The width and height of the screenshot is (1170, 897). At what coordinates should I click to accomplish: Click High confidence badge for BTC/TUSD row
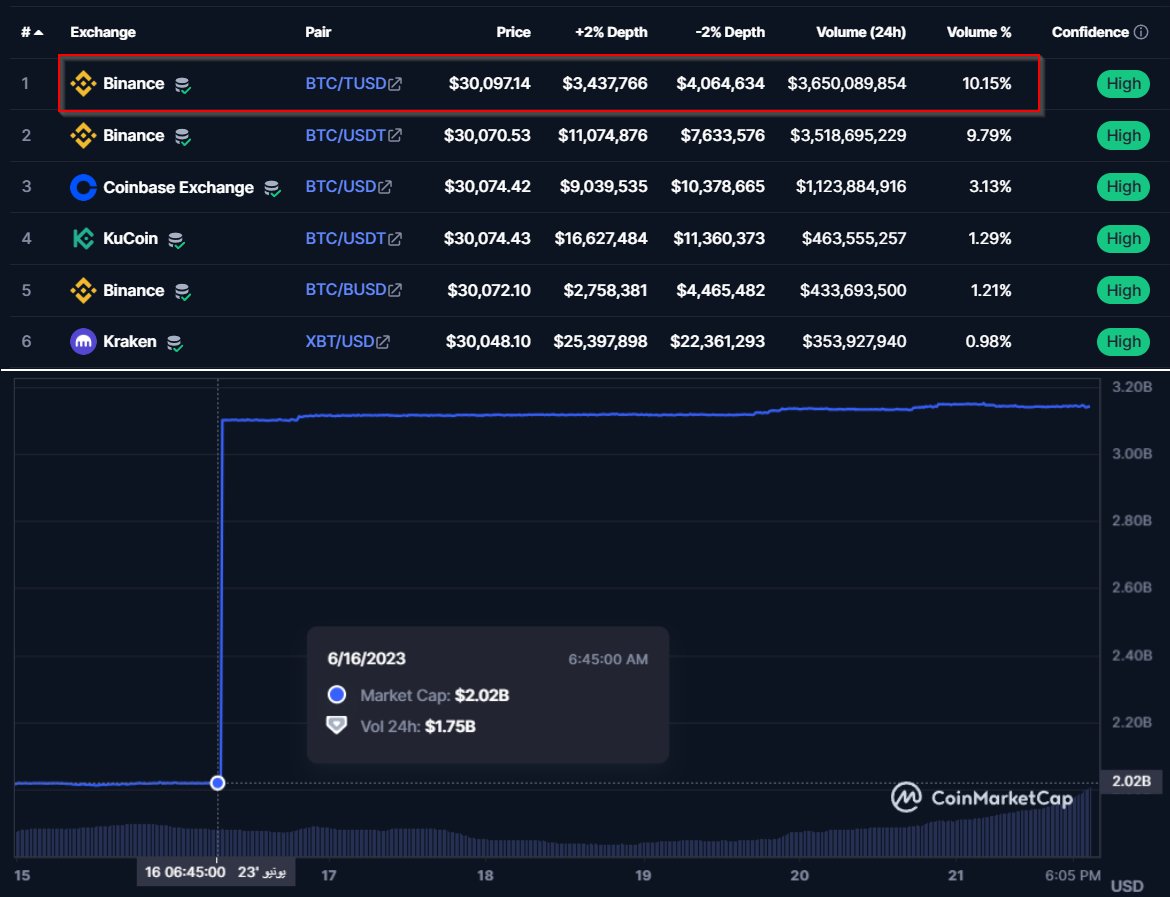[x=1123, y=84]
